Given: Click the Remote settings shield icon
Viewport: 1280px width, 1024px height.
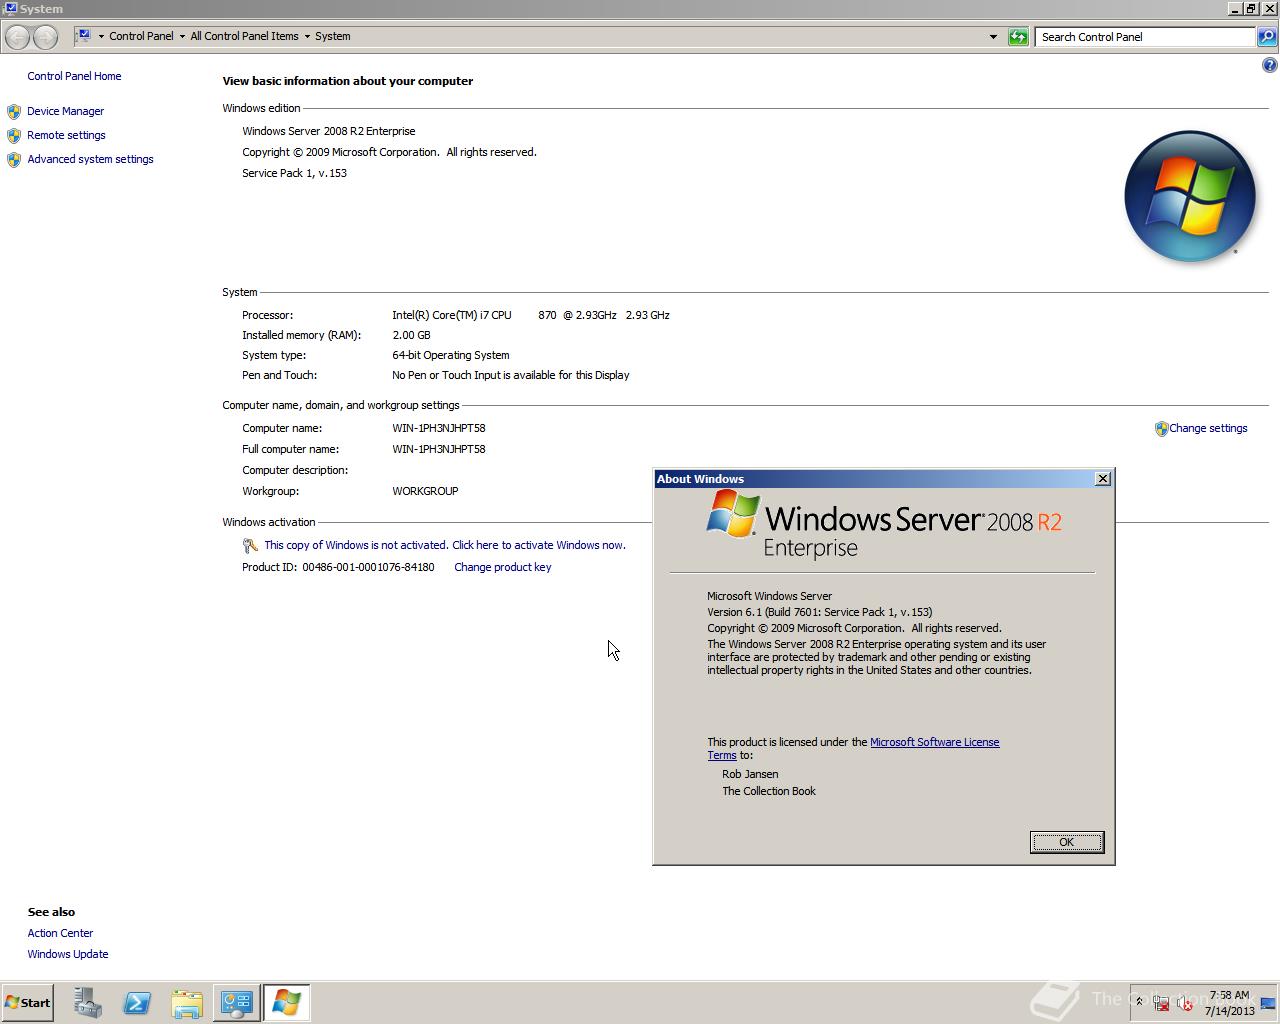Looking at the screenshot, I should [14, 136].
